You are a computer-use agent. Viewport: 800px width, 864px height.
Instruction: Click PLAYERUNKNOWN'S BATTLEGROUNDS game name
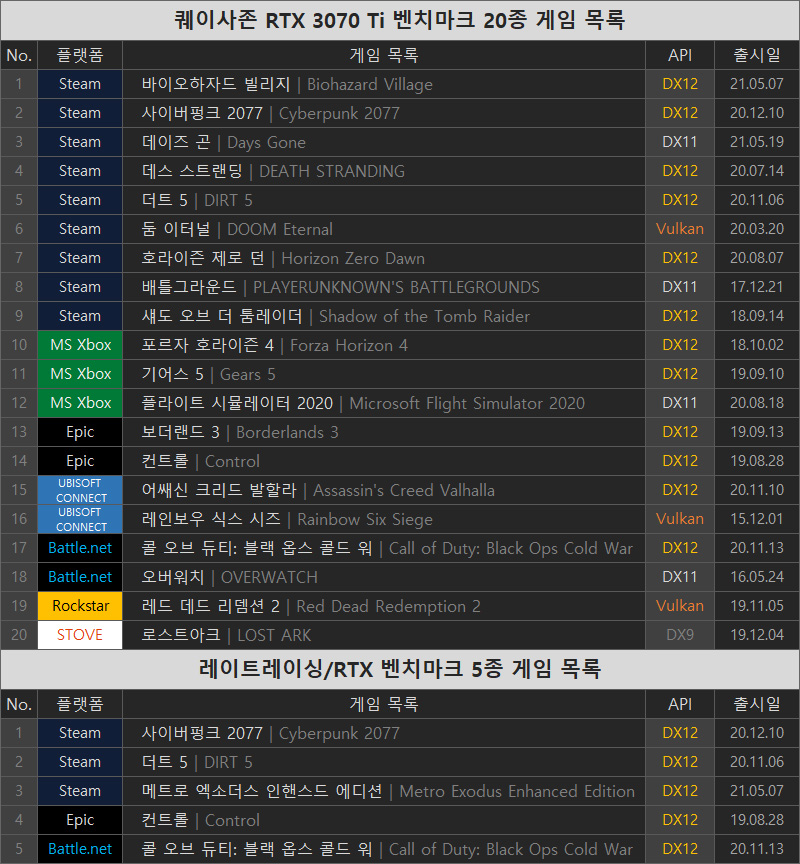coord(396,287)
